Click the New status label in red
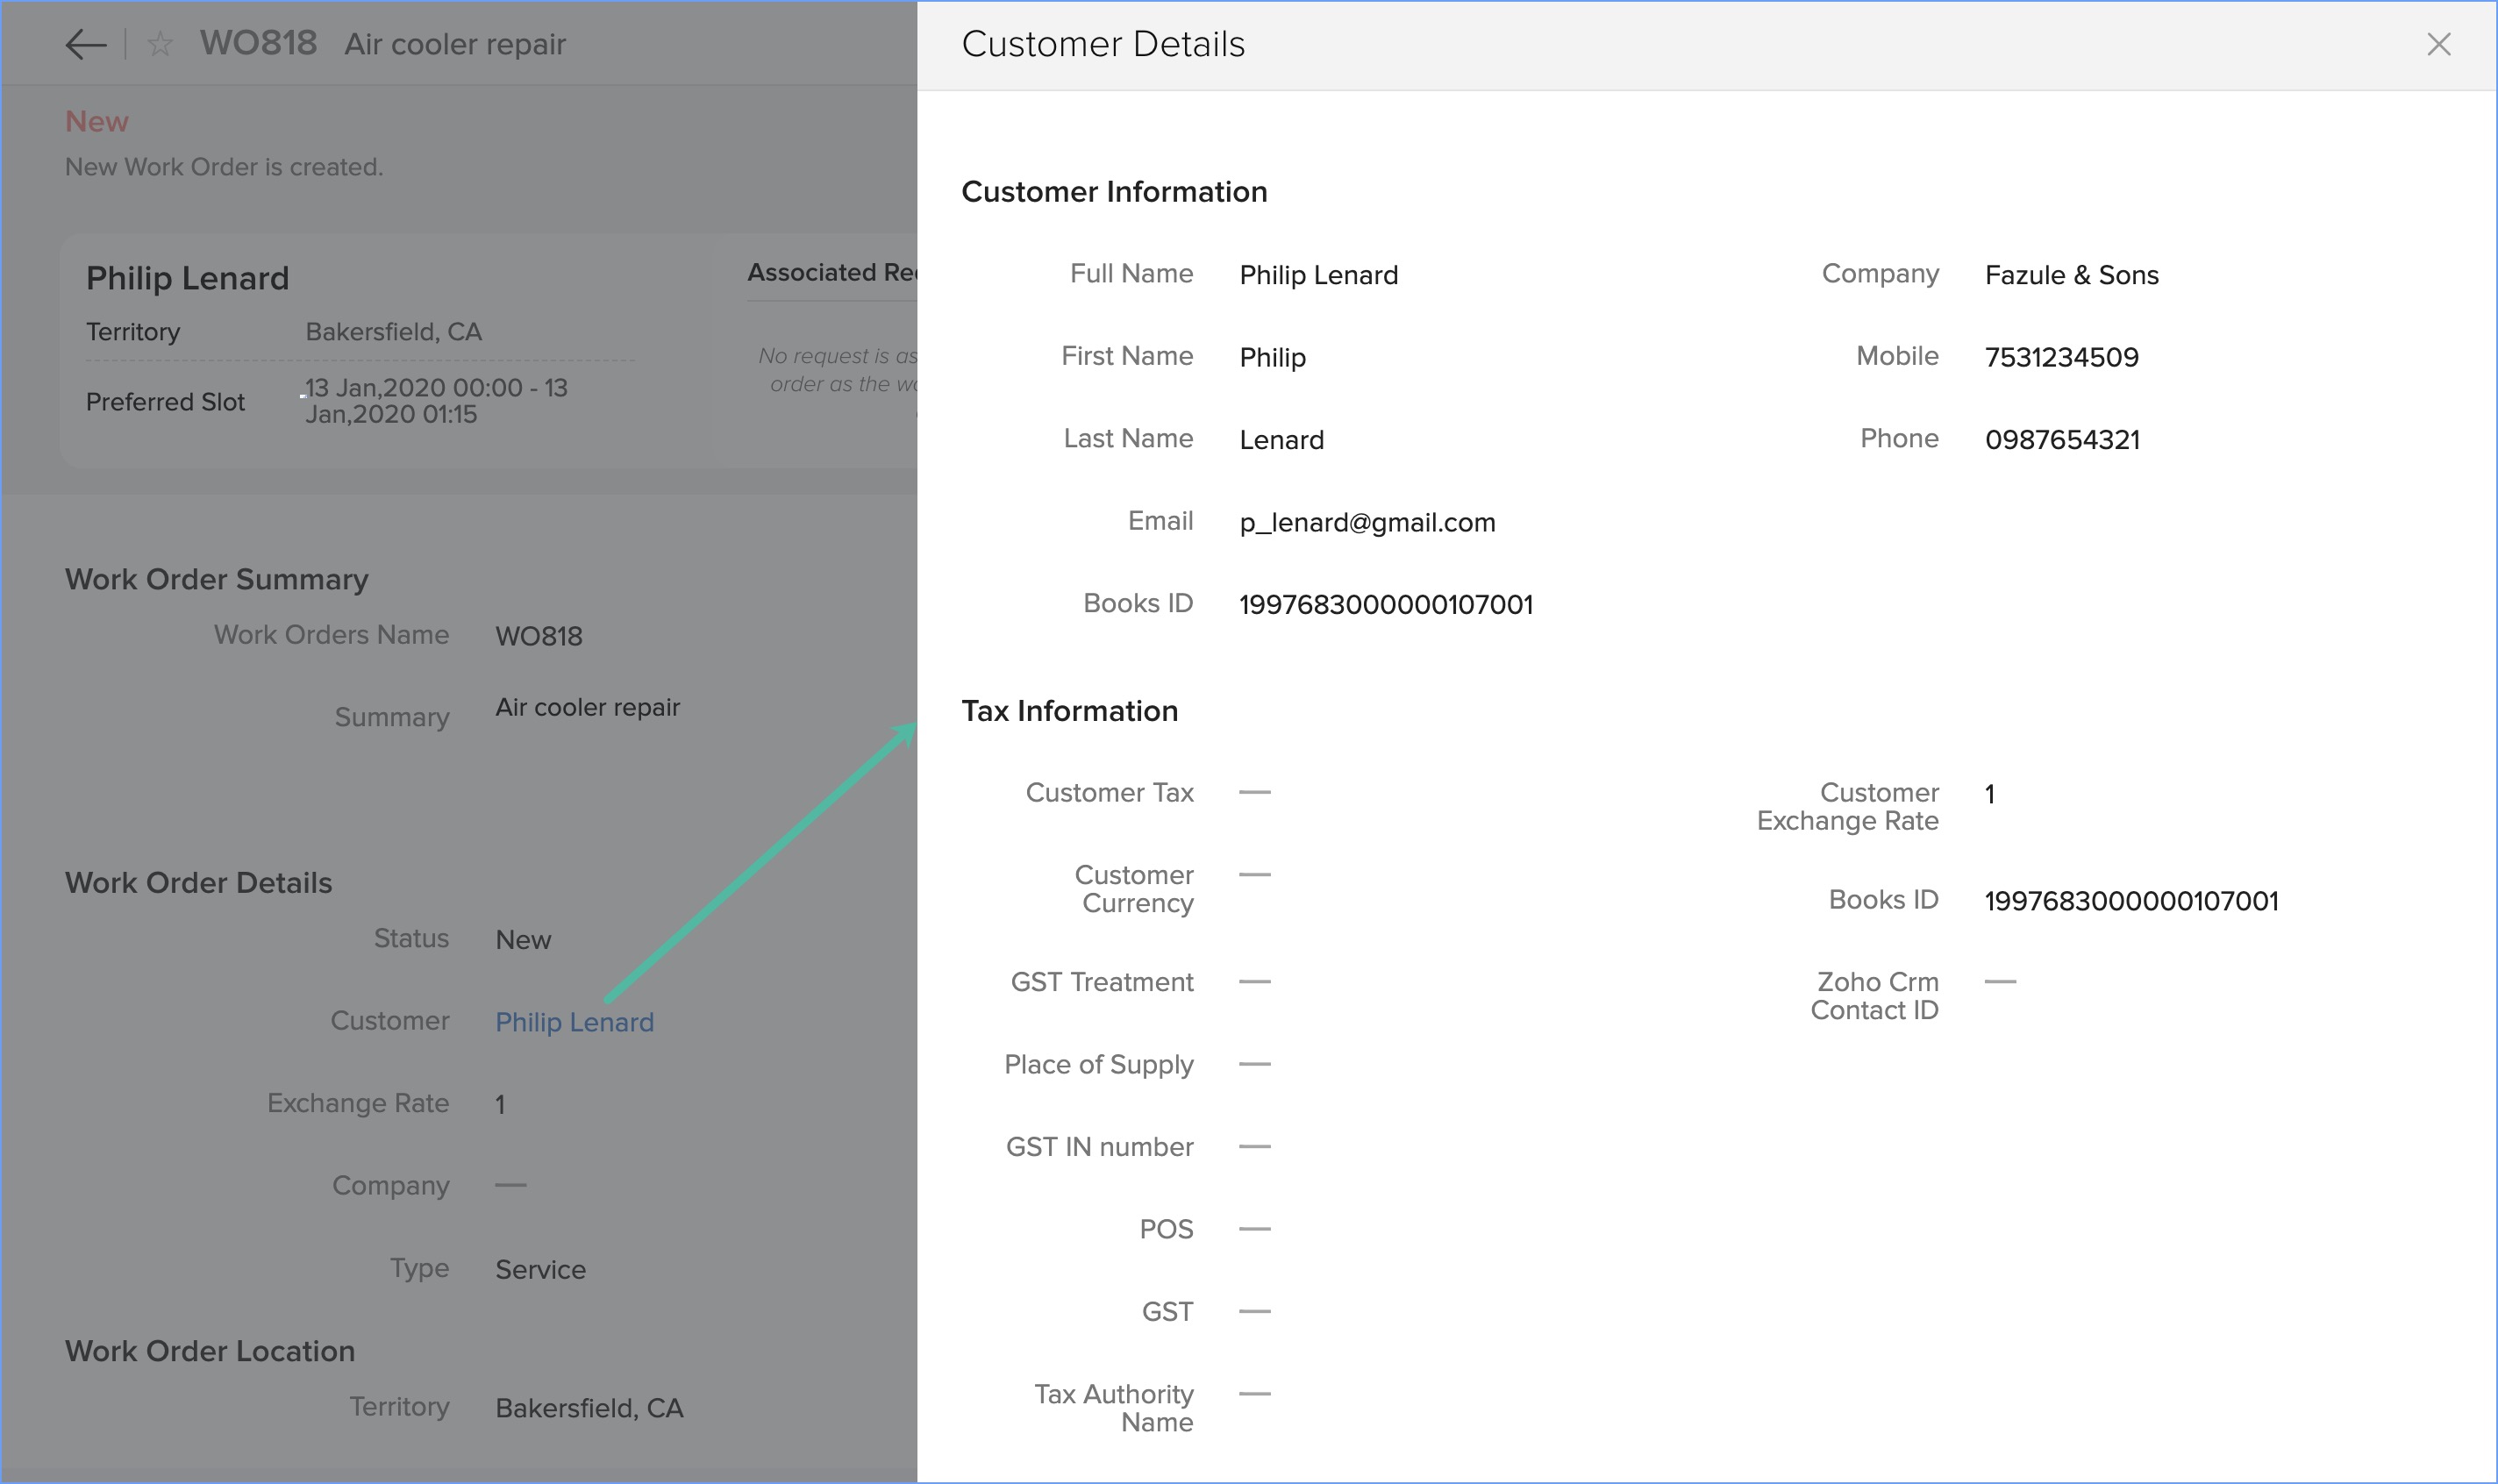2498x1484 pixels. click(97, 122)
